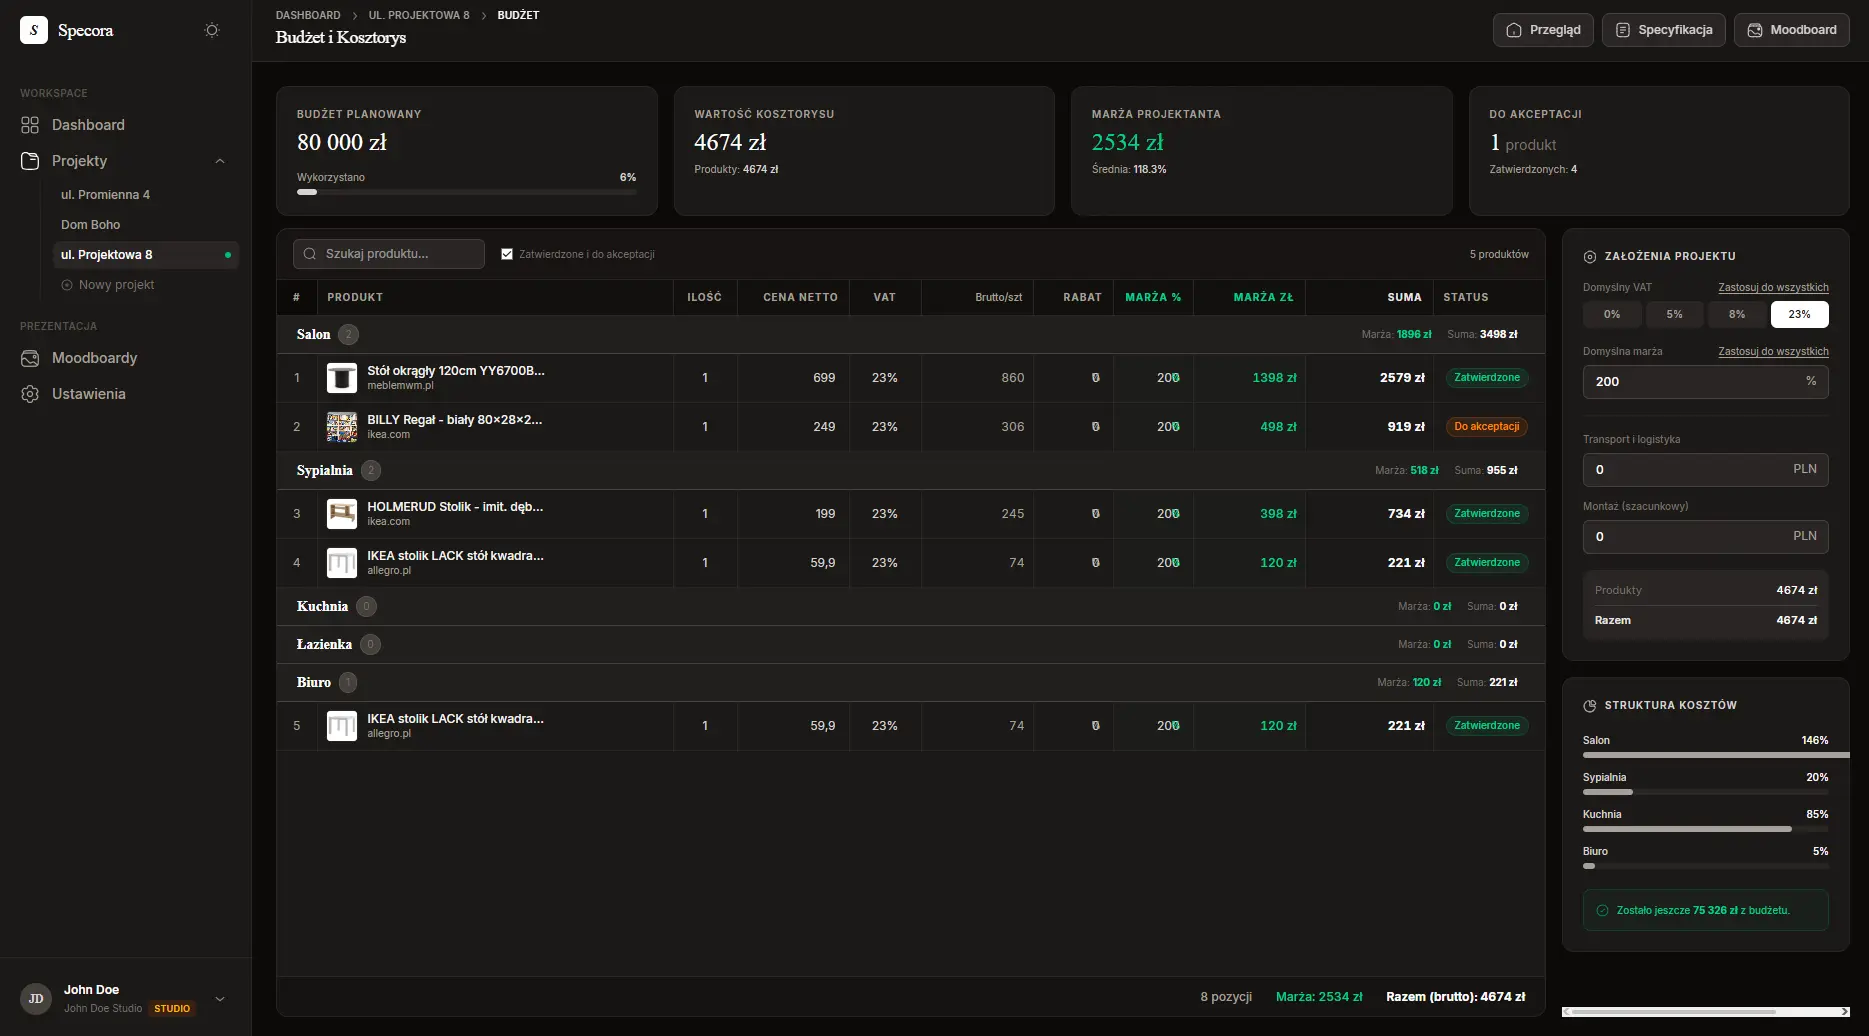Open Ustawienia gear icon
Image resolution: width=1869 pixels, height=1036 pixels.
(30, 394)
